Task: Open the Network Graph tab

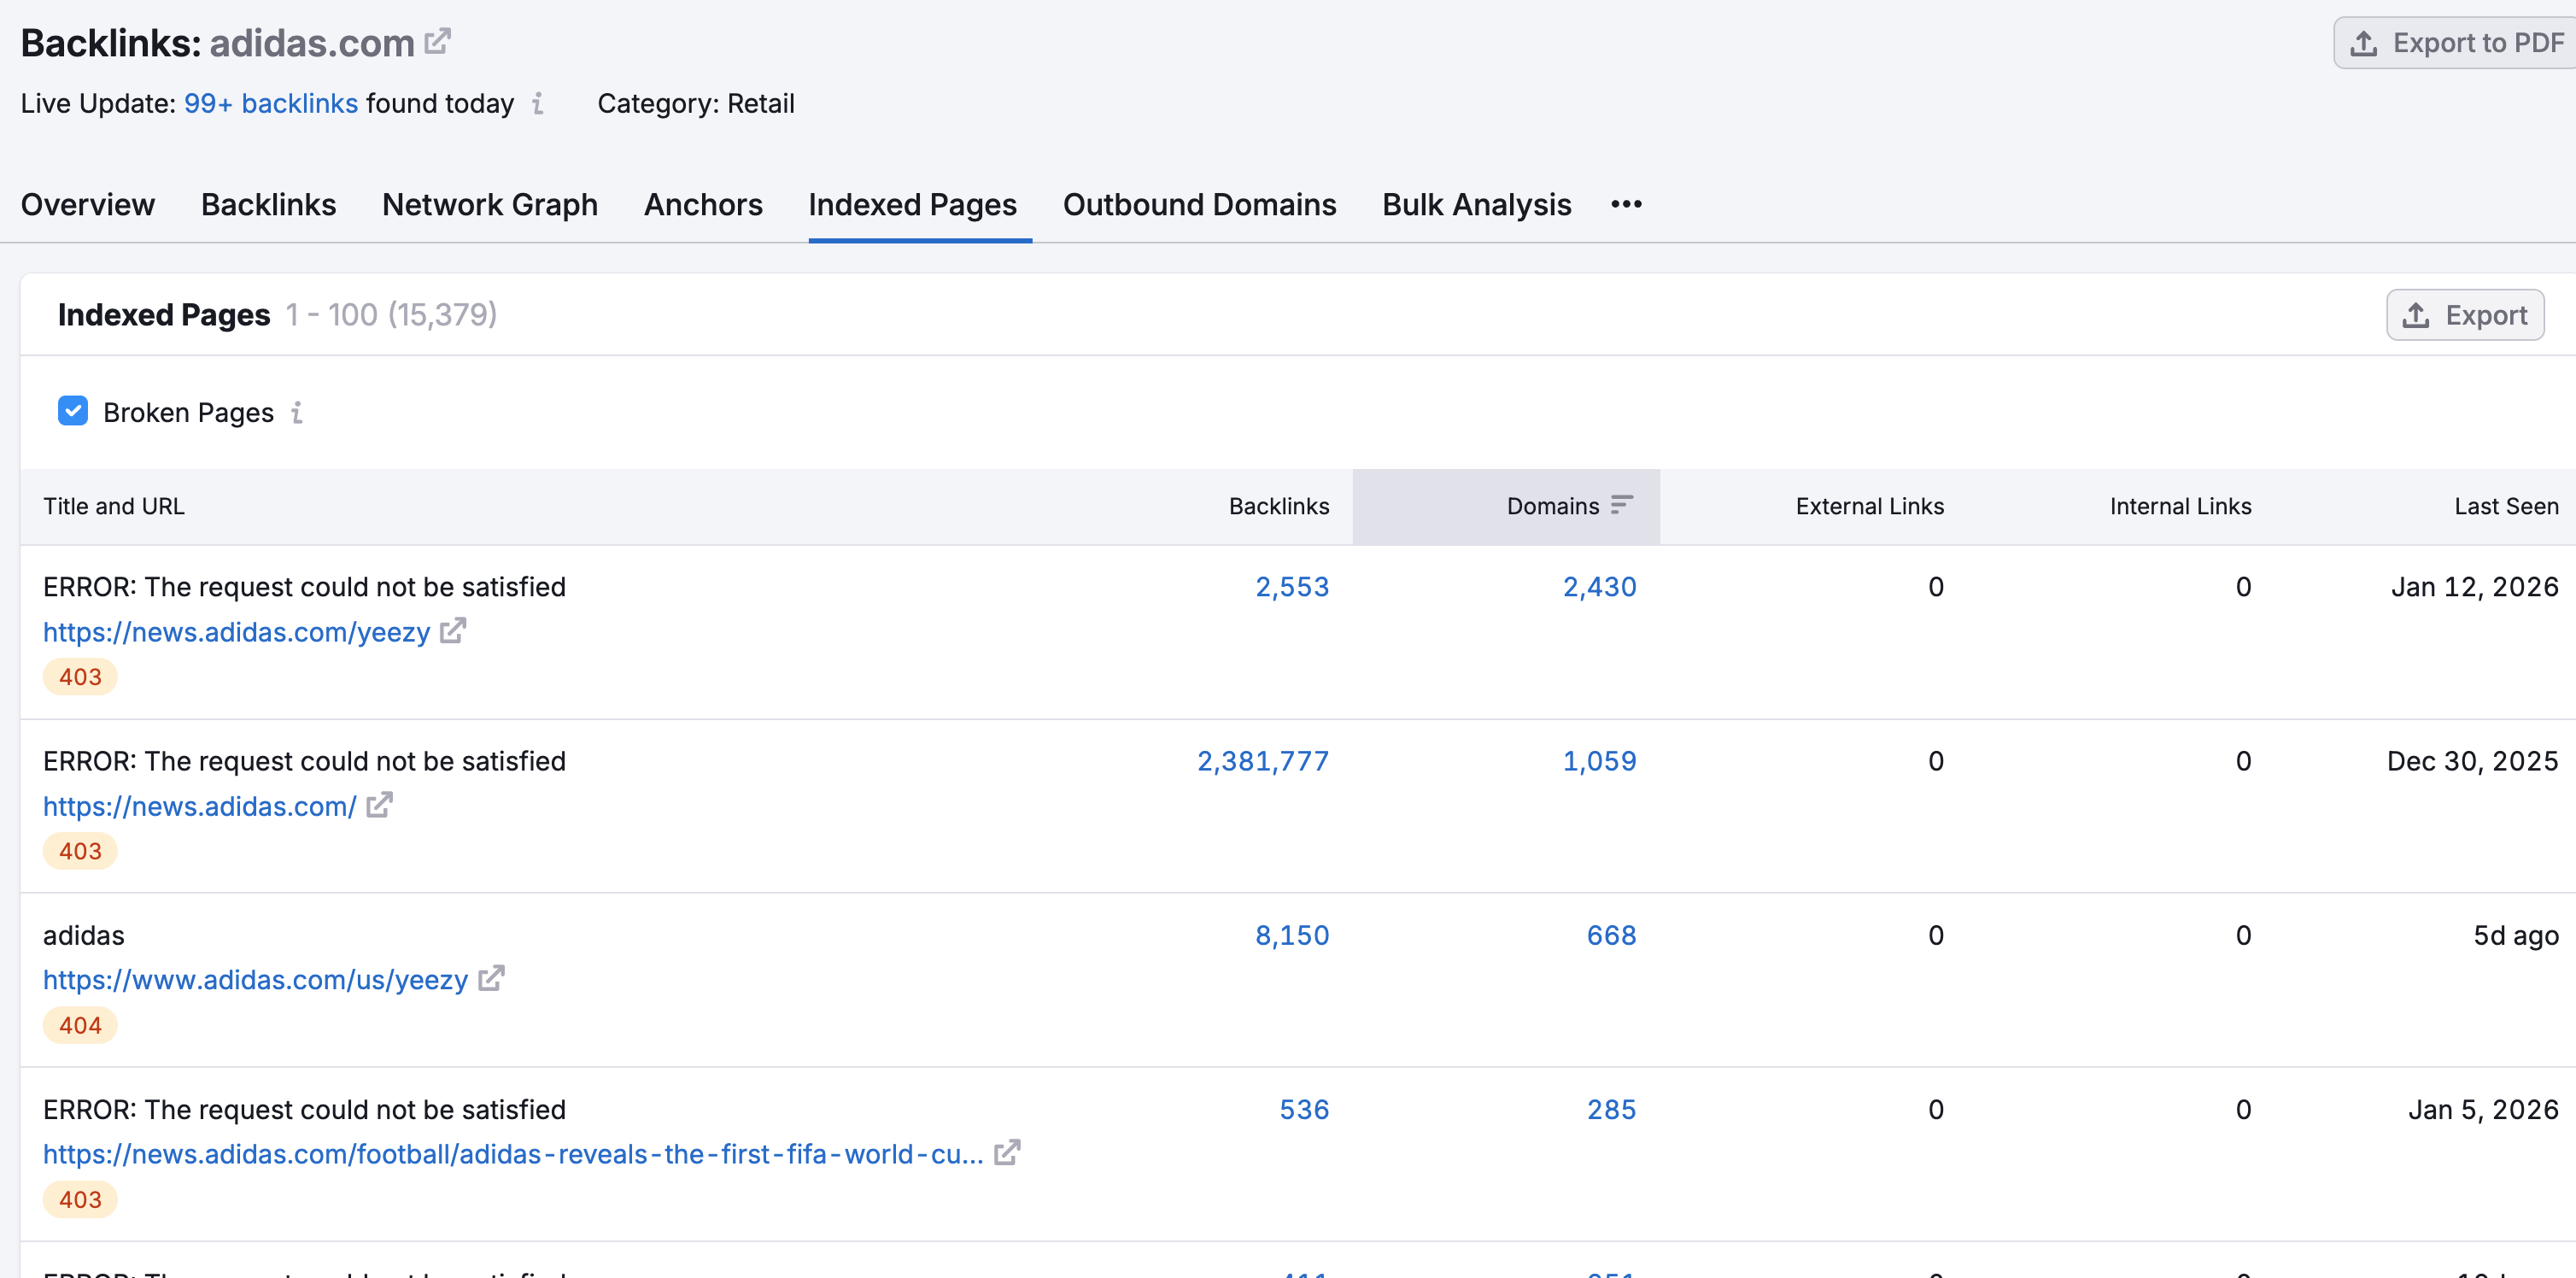Action: (x=489, y=204)
